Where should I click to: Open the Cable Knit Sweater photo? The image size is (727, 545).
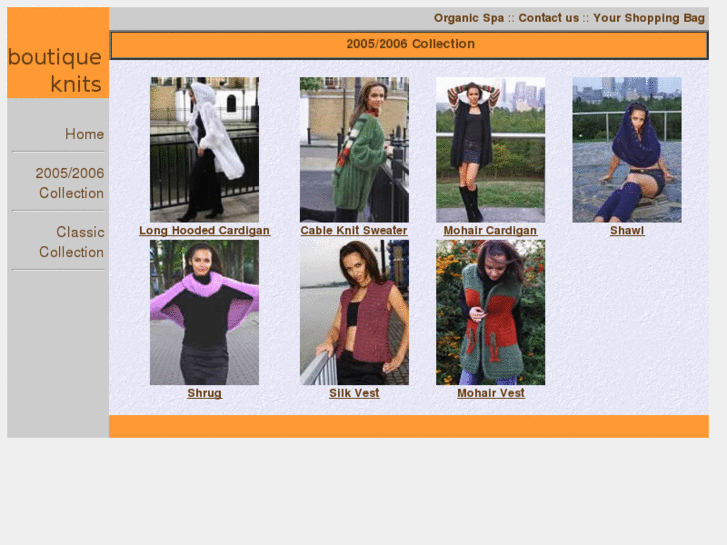354,149
